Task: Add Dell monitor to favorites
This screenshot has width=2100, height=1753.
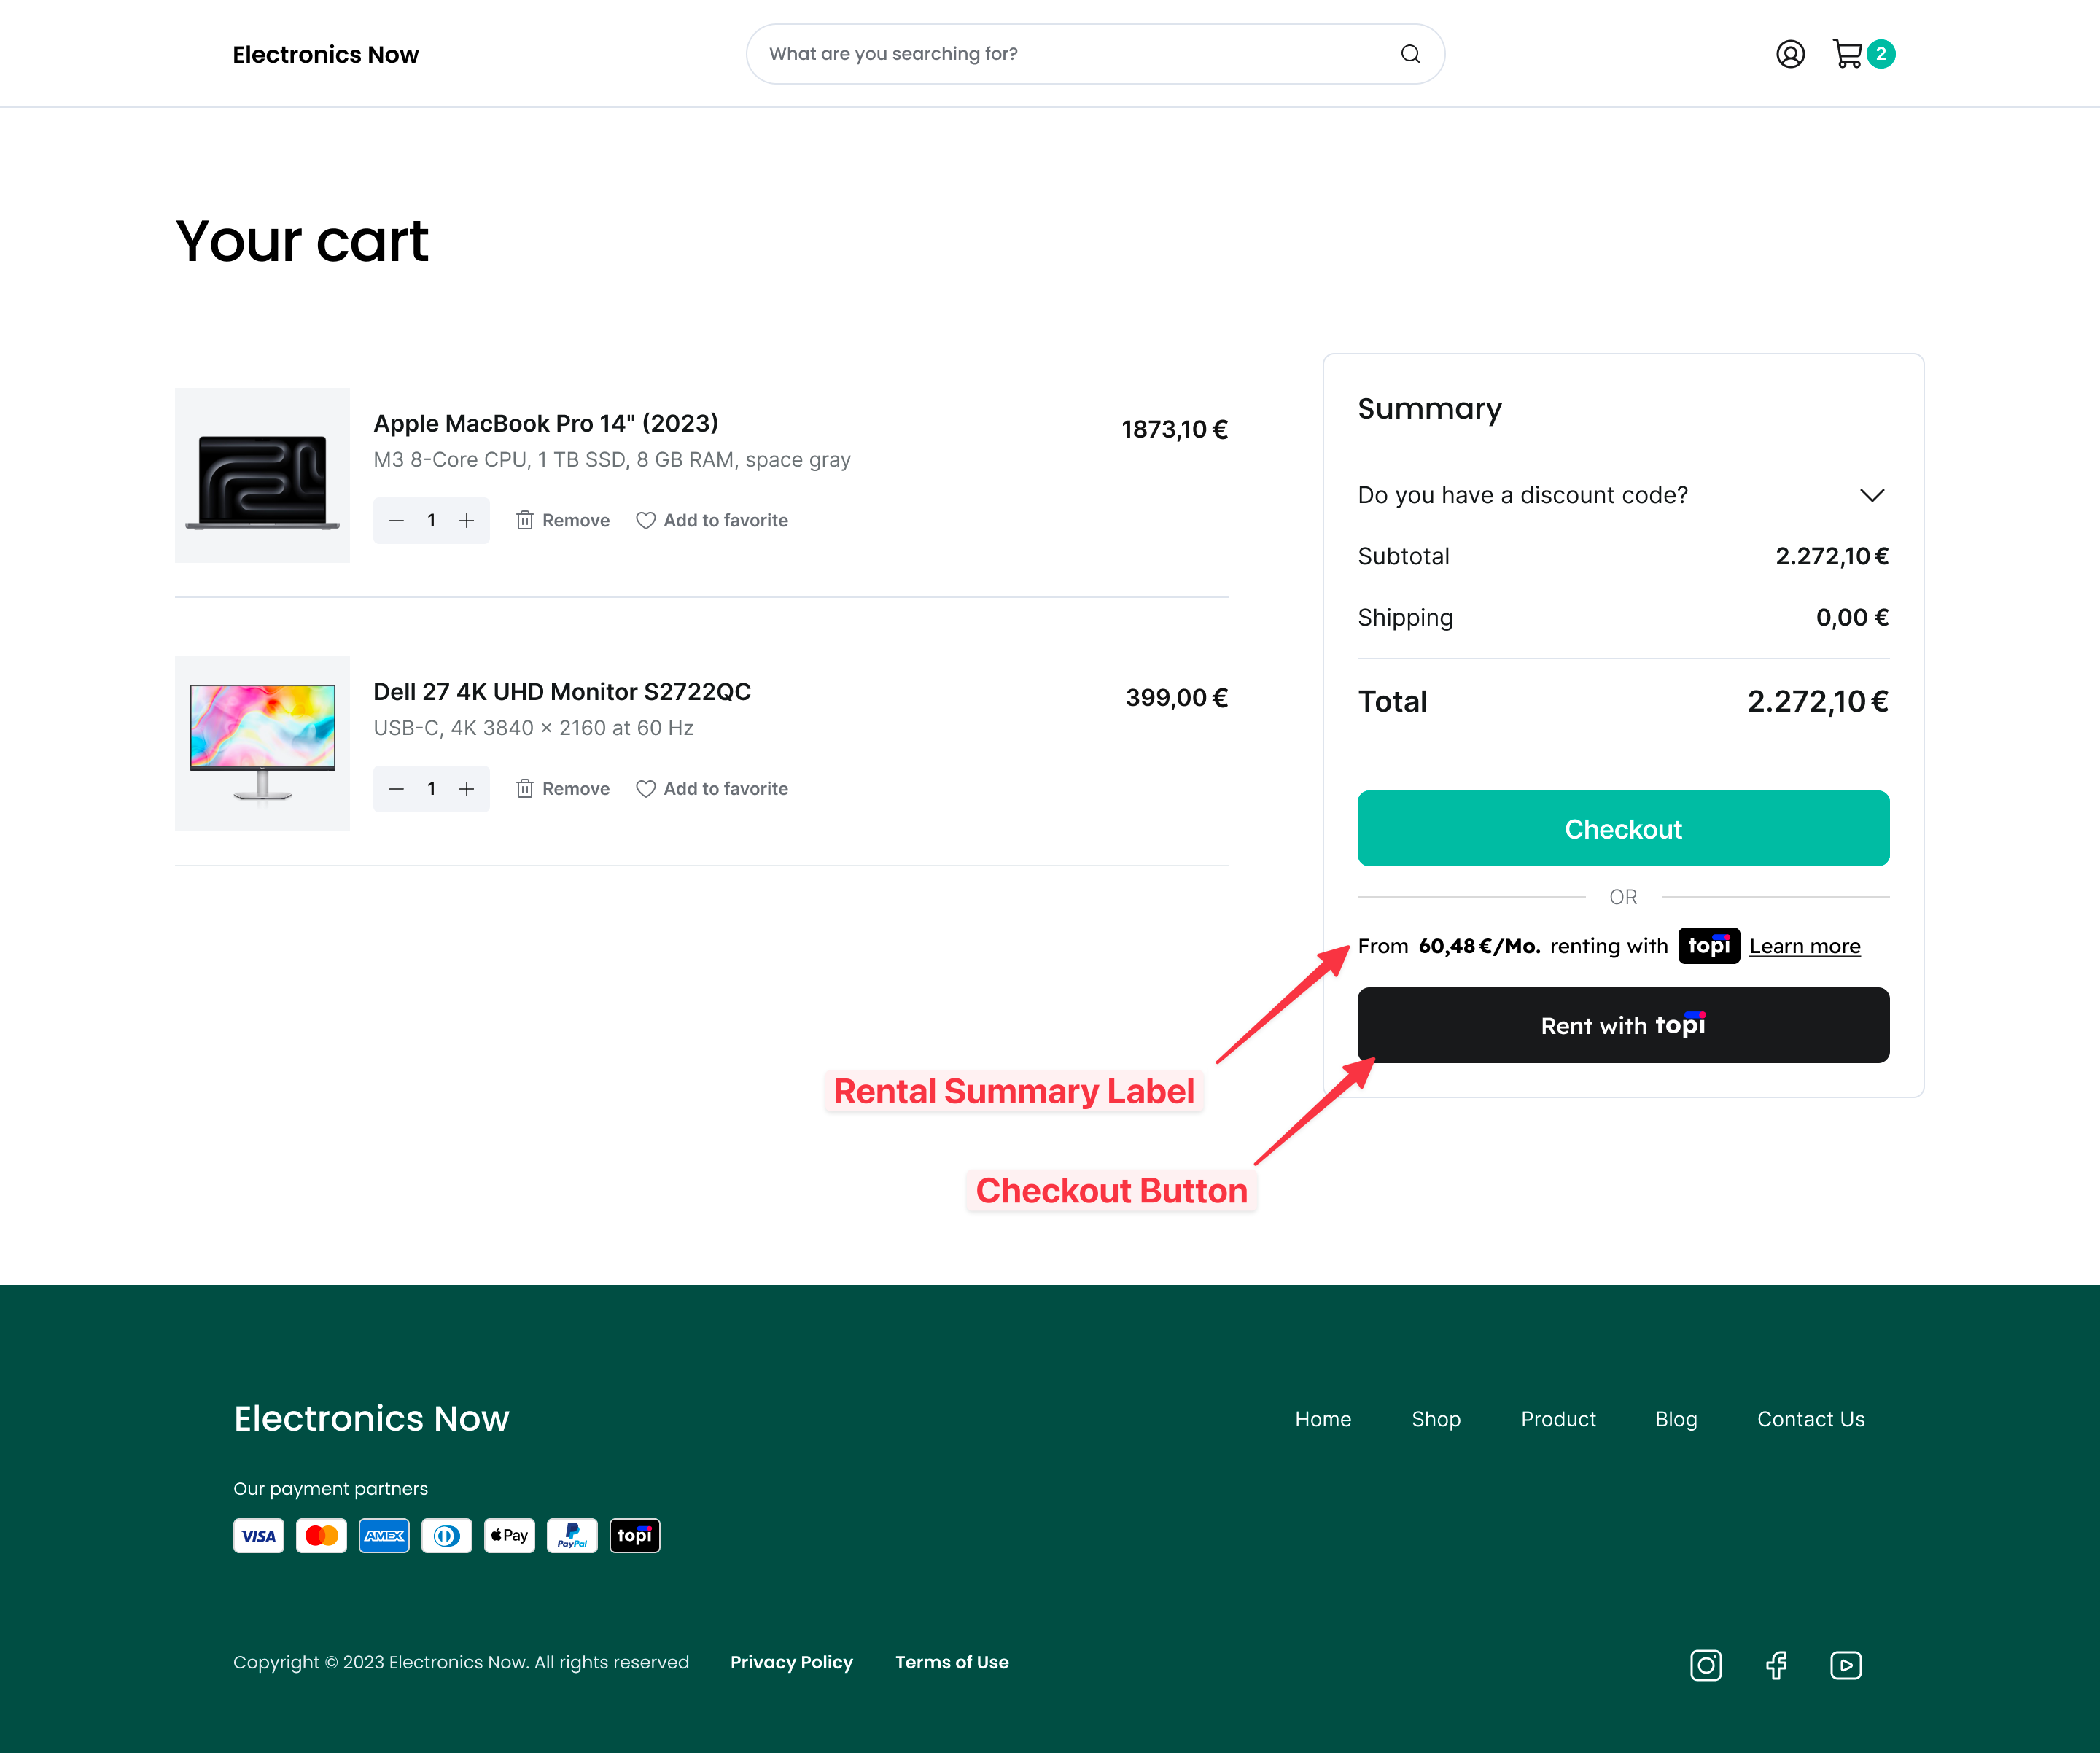Action: pos(712,789)
